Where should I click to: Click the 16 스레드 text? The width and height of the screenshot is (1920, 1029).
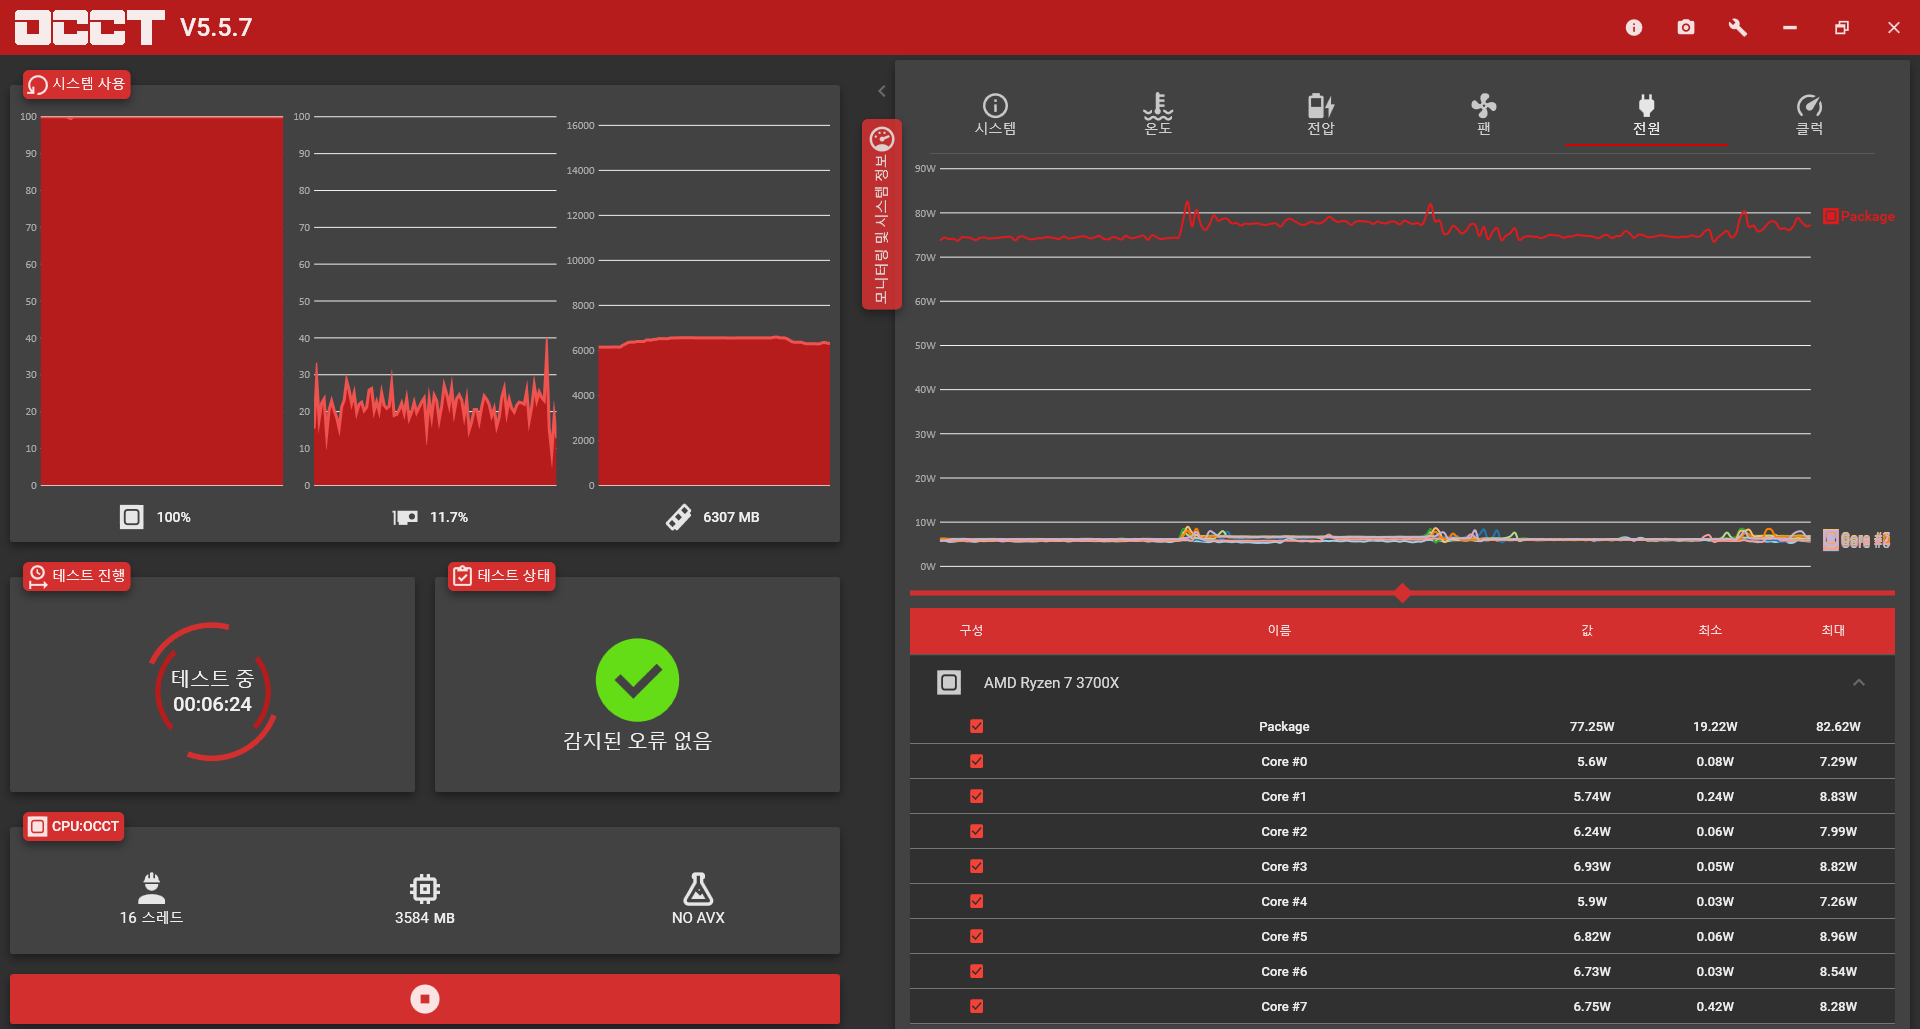coord(151,917)
